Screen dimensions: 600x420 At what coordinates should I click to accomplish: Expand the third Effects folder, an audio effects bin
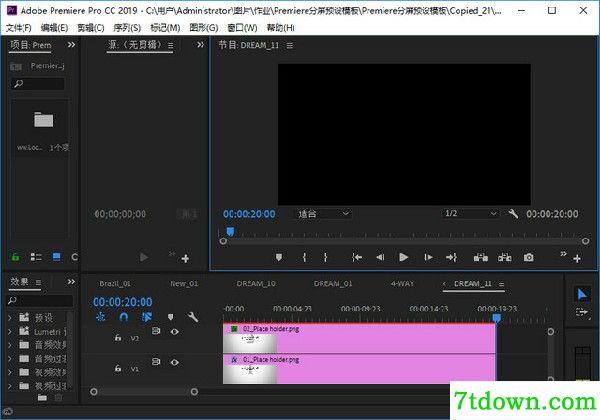tap(10, 345)
